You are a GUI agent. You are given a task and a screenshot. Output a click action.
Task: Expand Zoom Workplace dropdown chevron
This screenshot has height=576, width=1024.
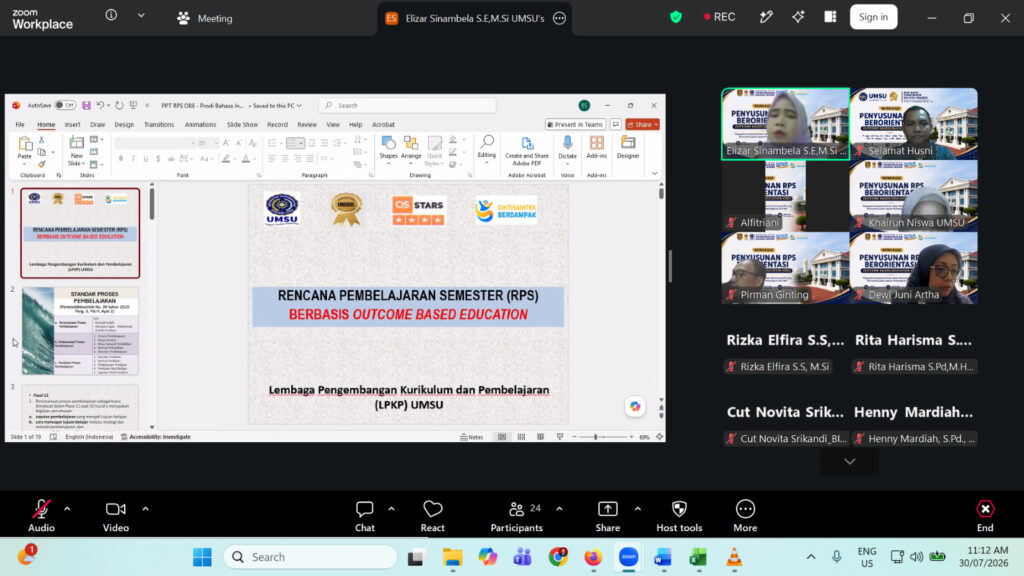point(141,15)
